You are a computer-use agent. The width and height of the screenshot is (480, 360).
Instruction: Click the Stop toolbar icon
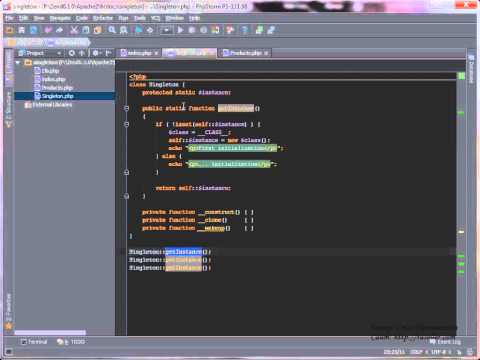click(204, 30)
